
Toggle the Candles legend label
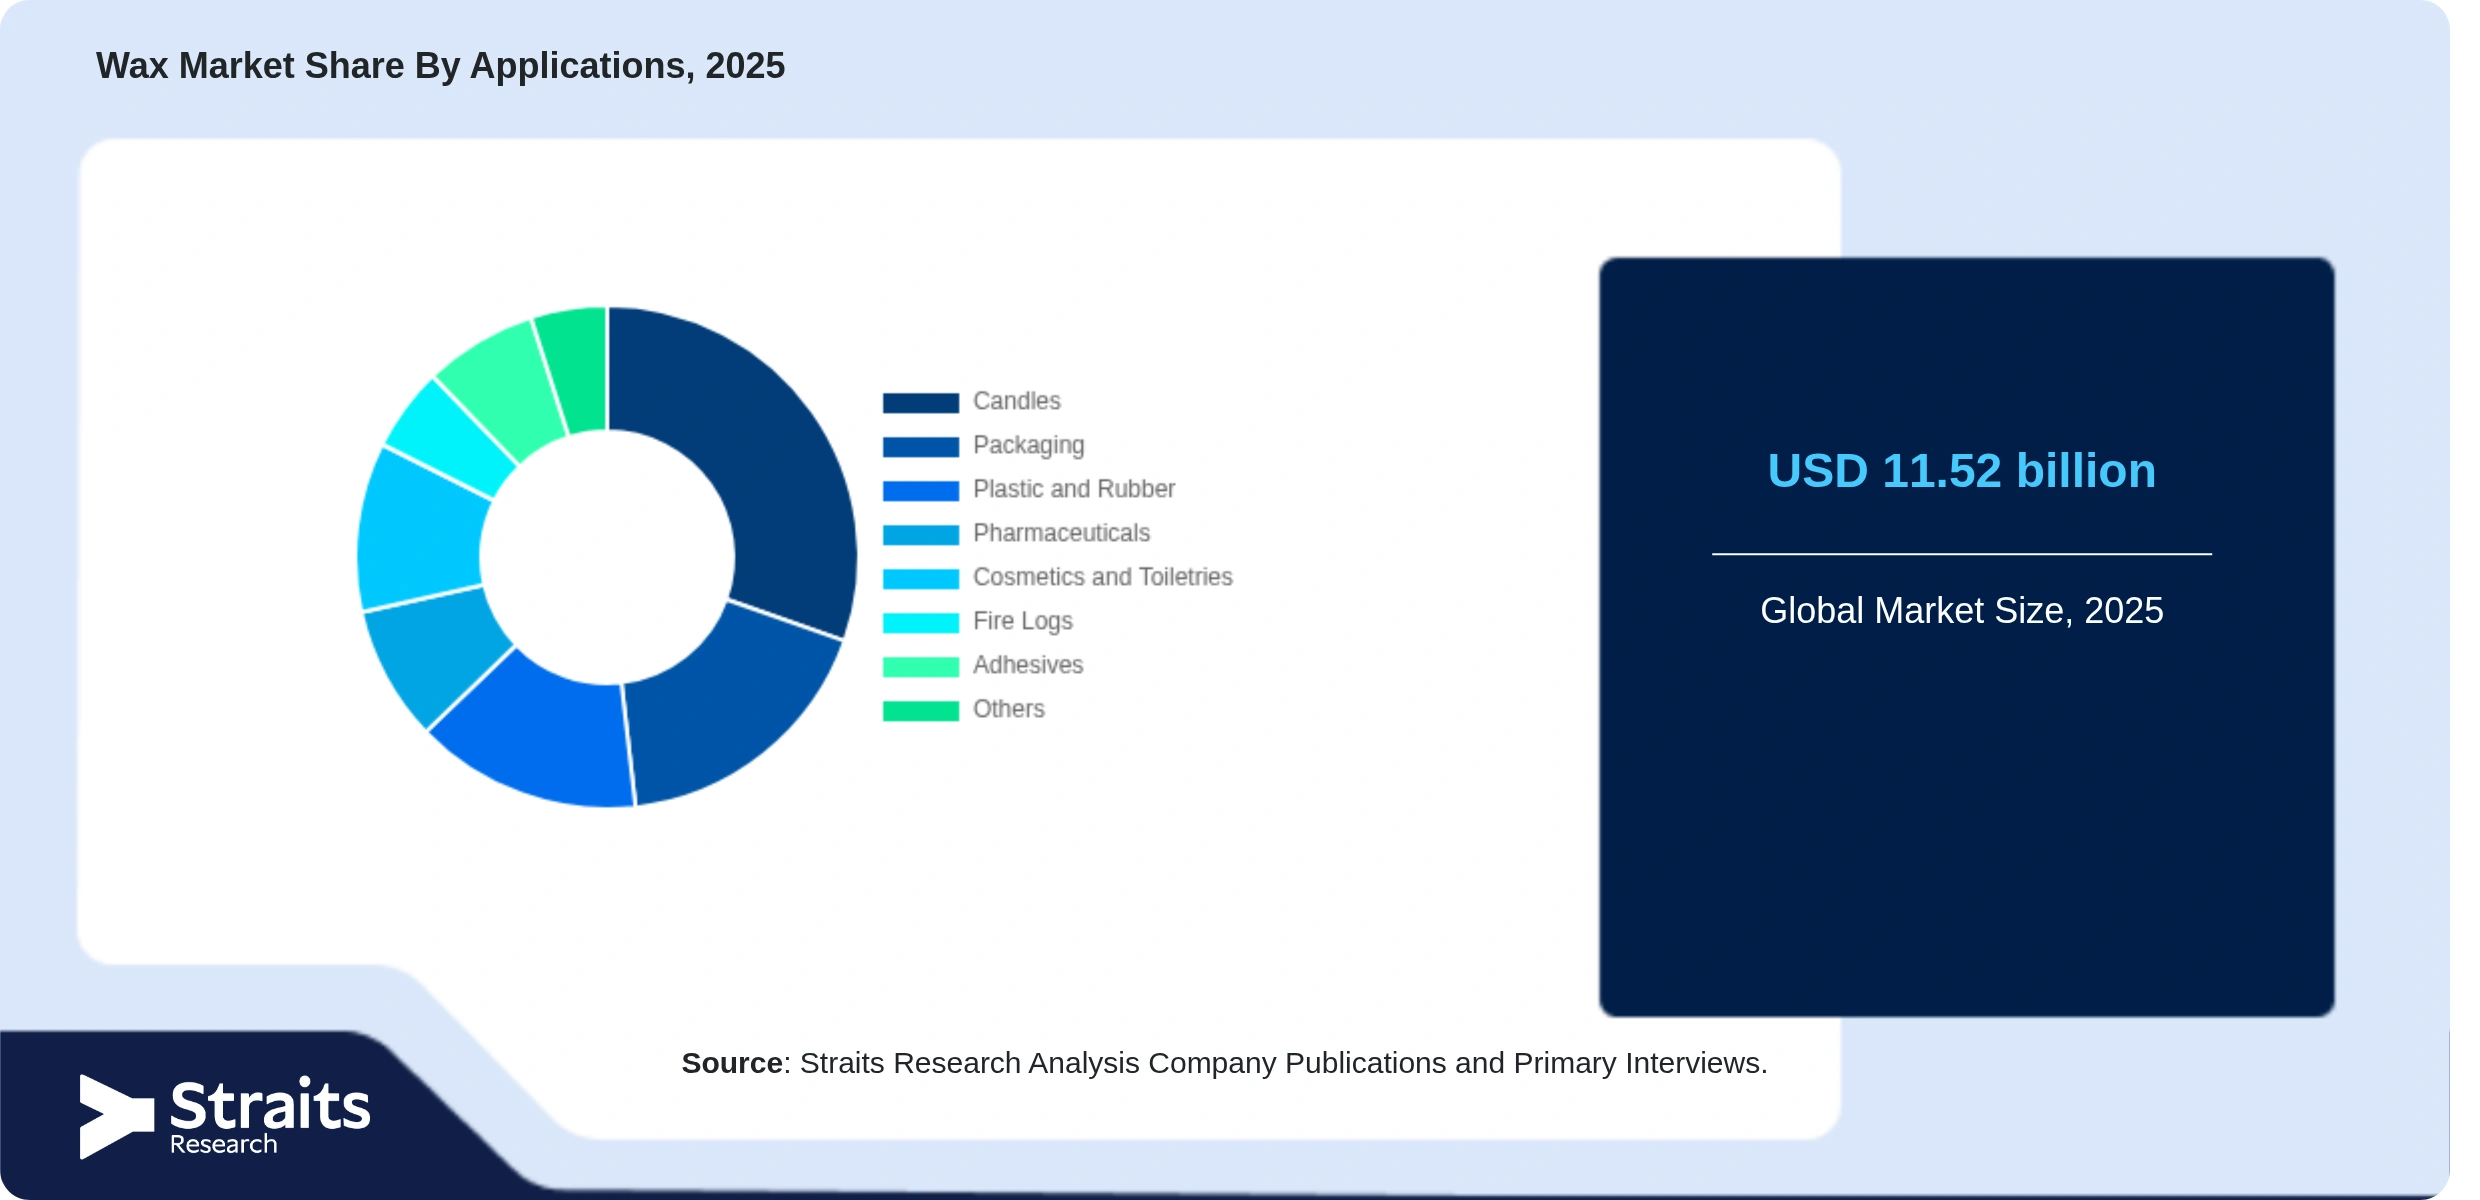(x=1016, y=401)
